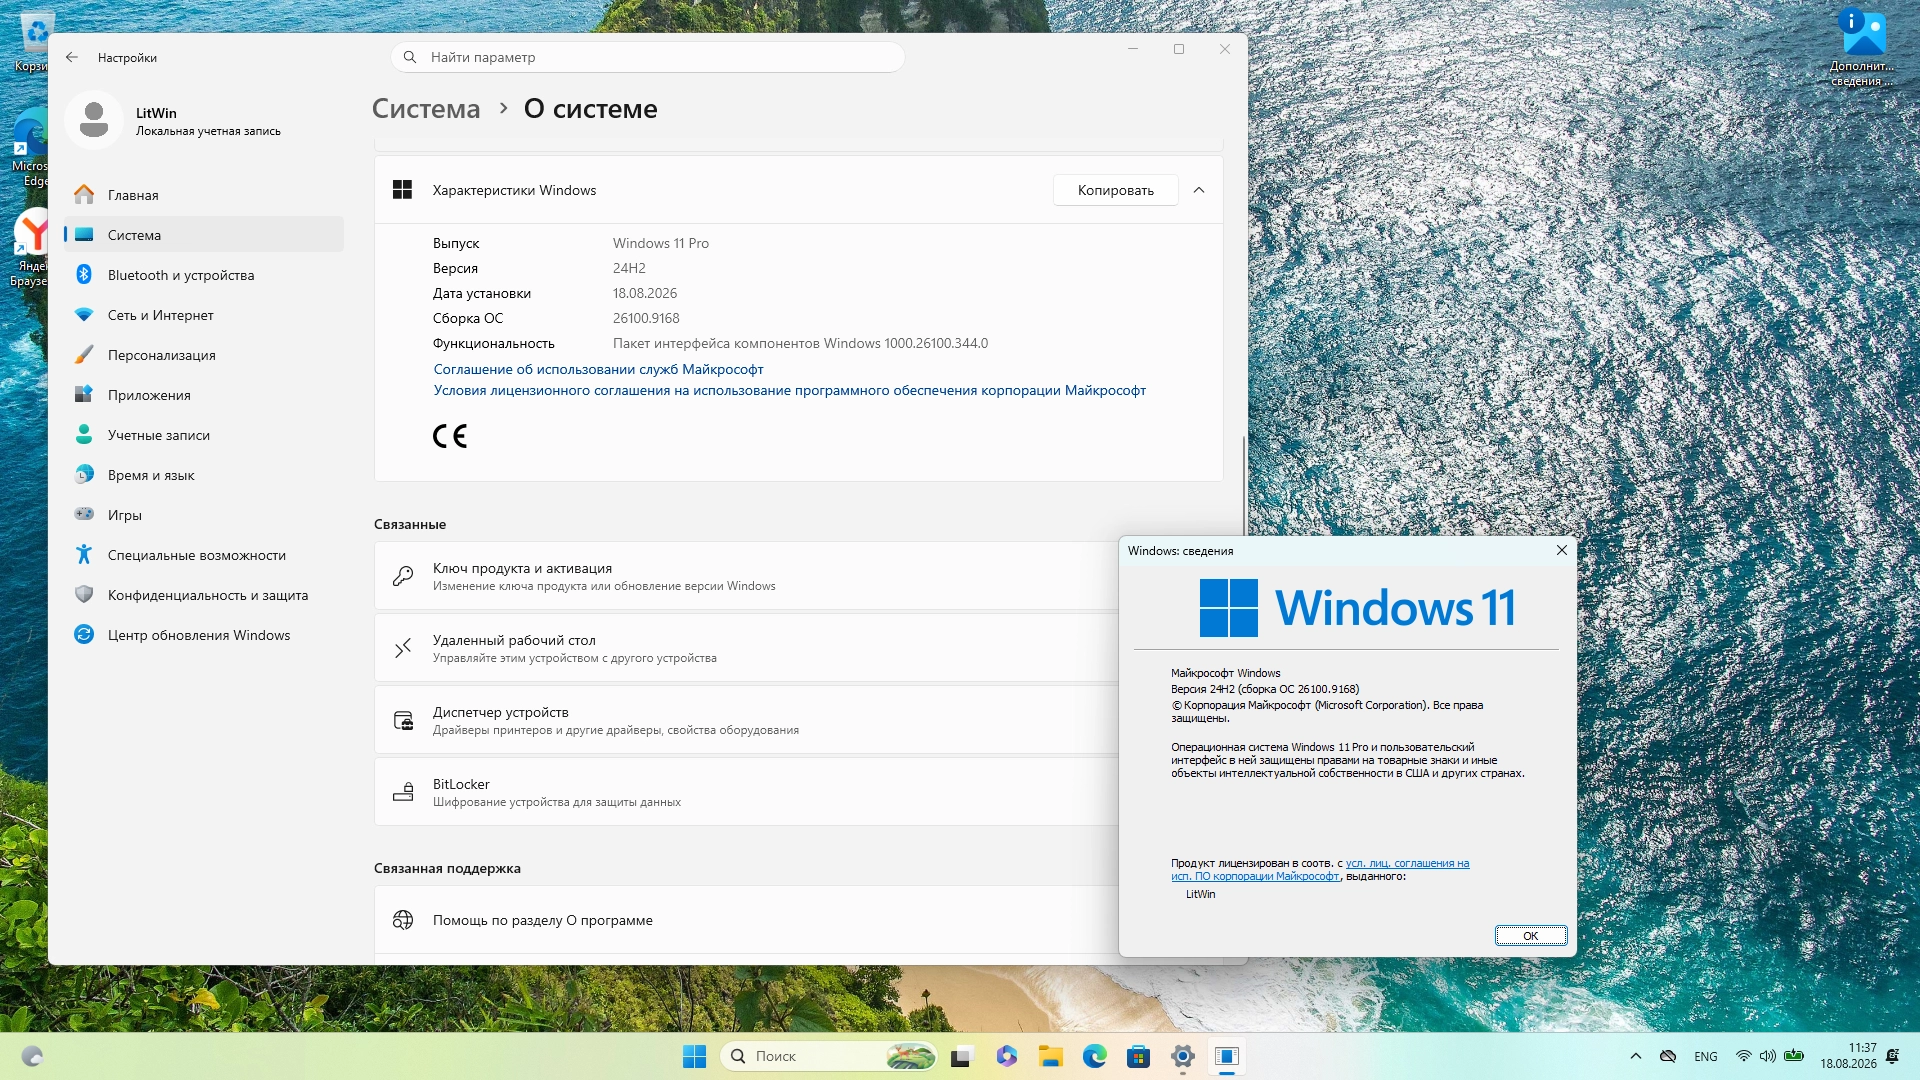Open the Wi-Fi network tray icon
Screen dimensions: 1920x1080
1743,1056
